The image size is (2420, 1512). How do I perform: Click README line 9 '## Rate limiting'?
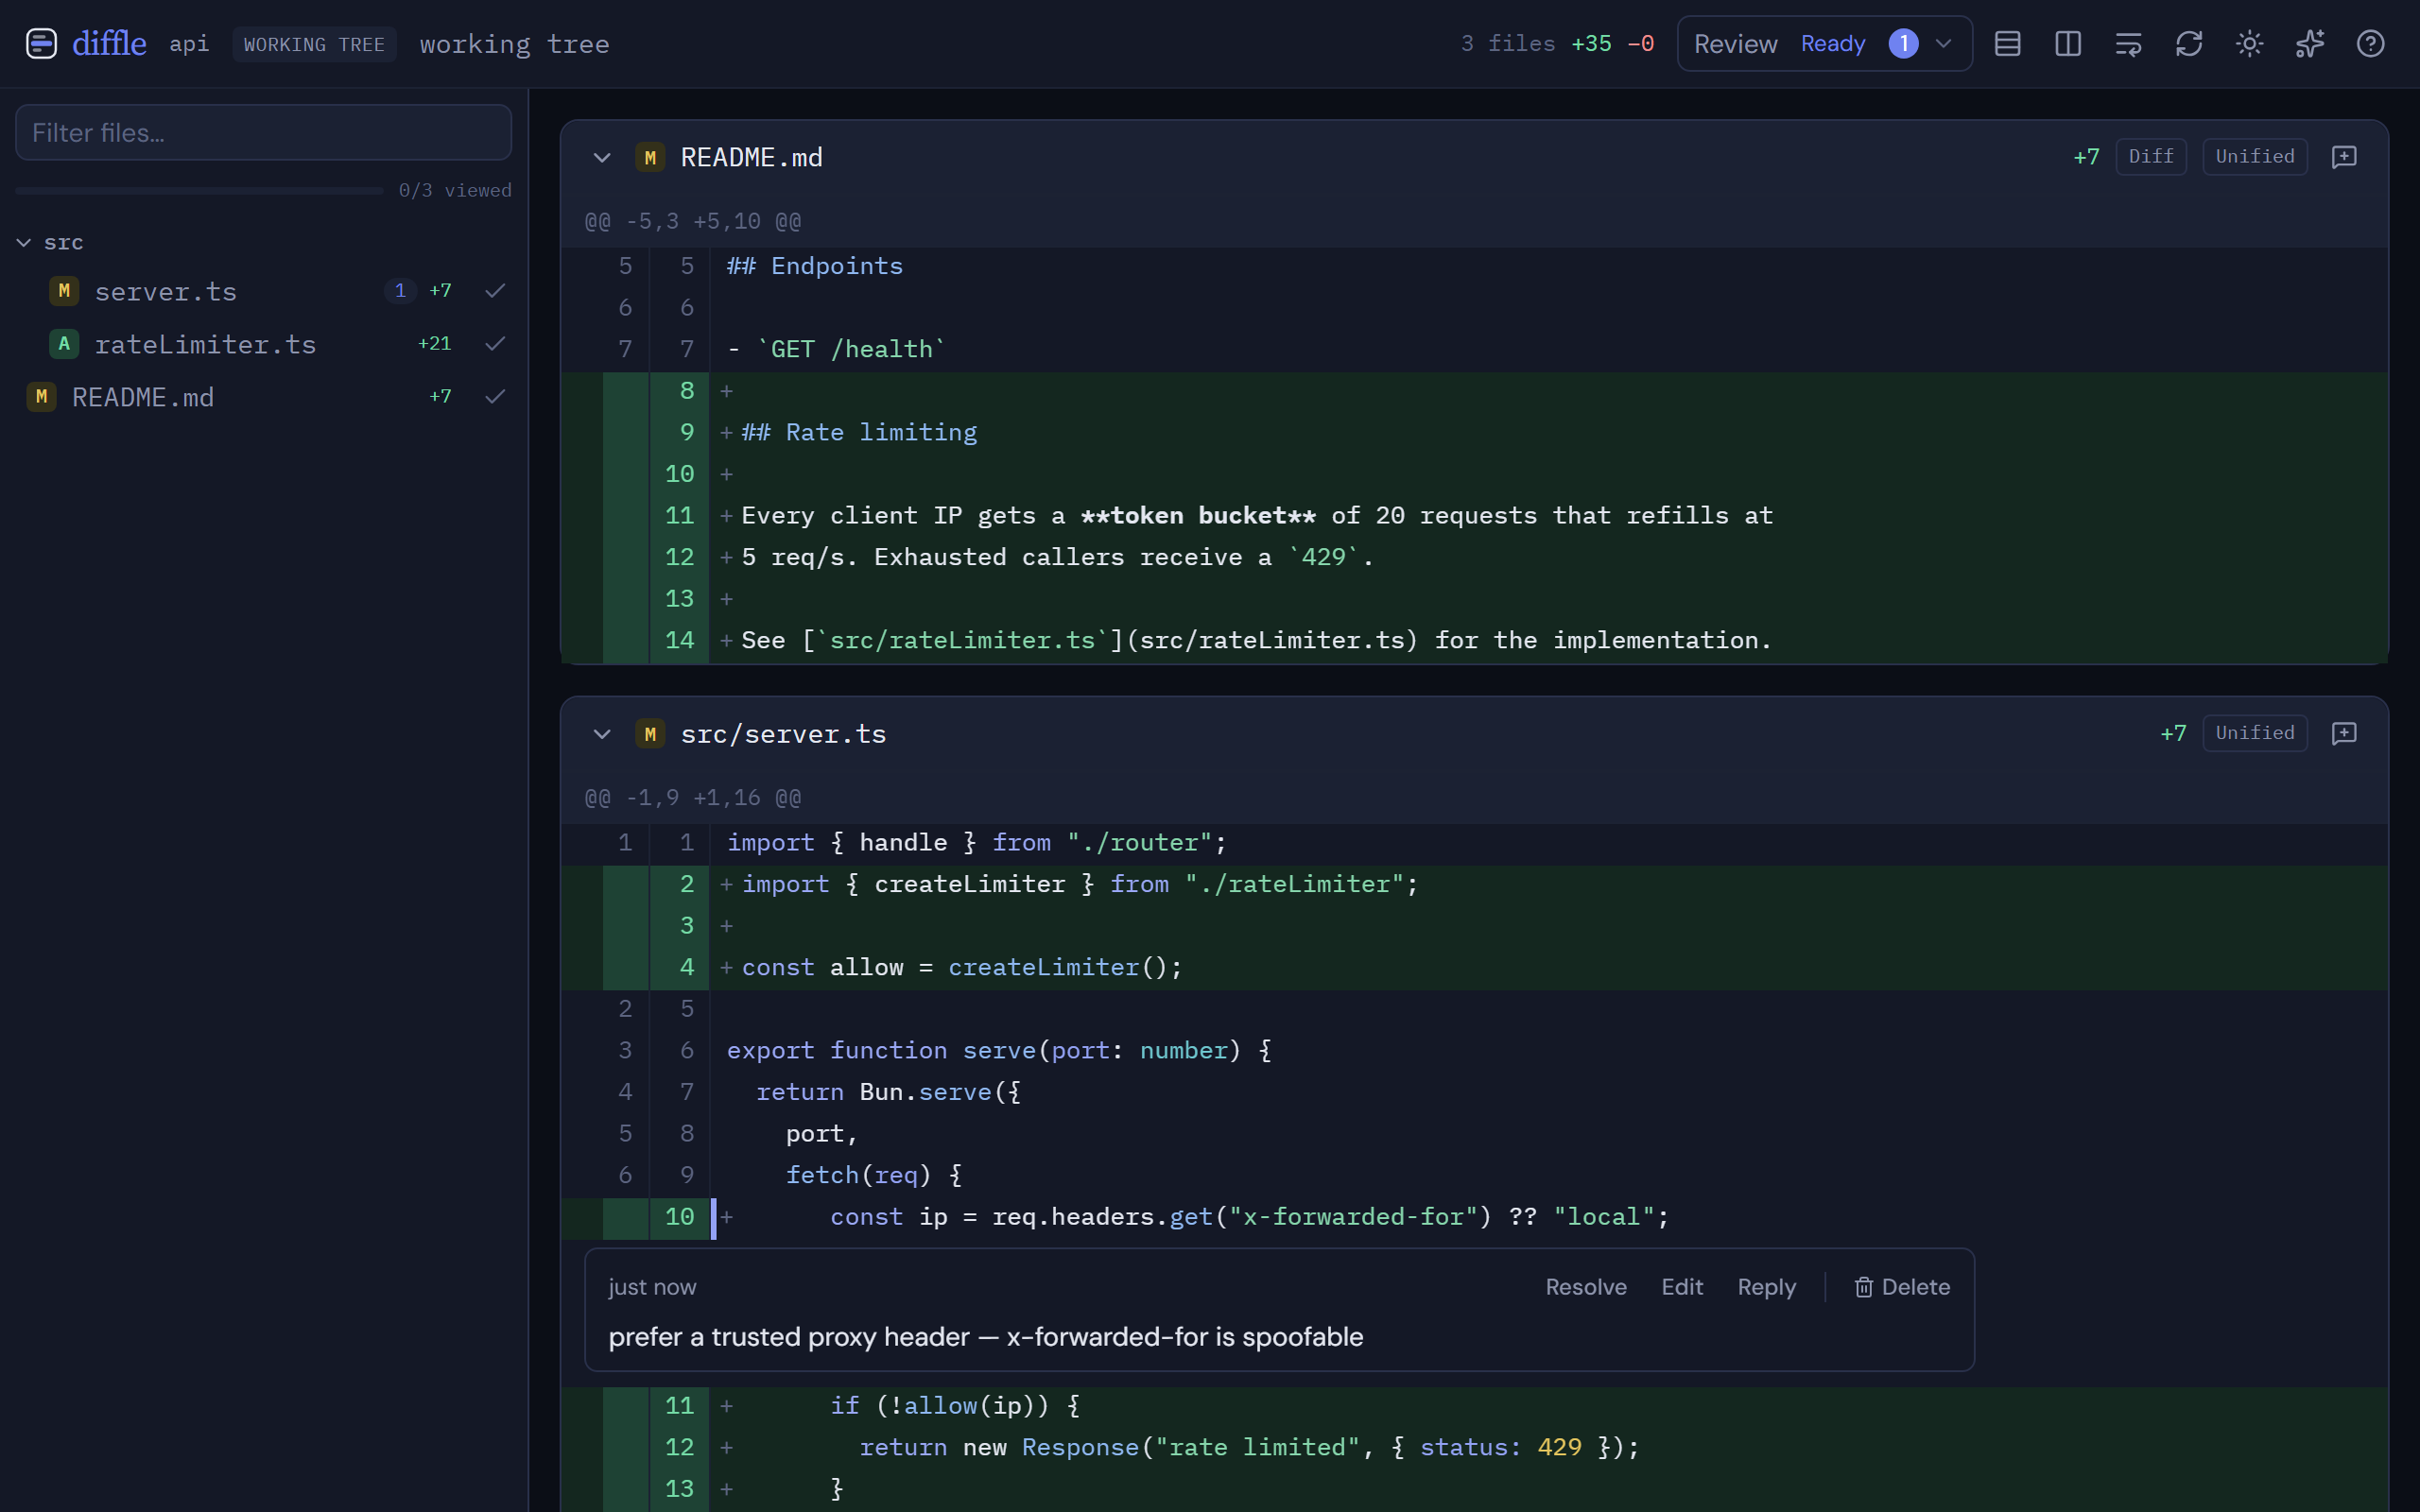coord(859,432)
